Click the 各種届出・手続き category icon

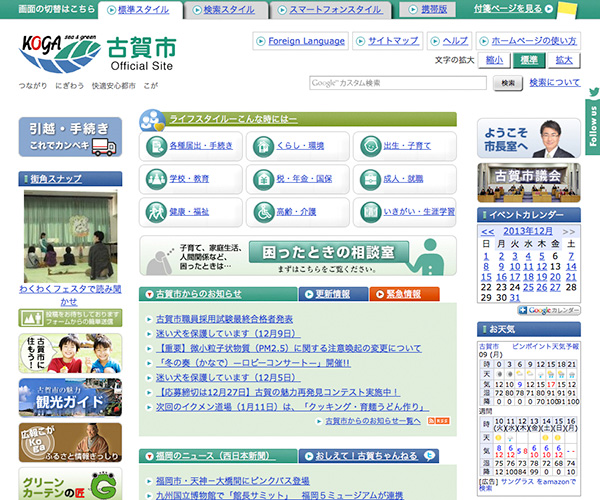pyautogui.click(x=157, y=146)
